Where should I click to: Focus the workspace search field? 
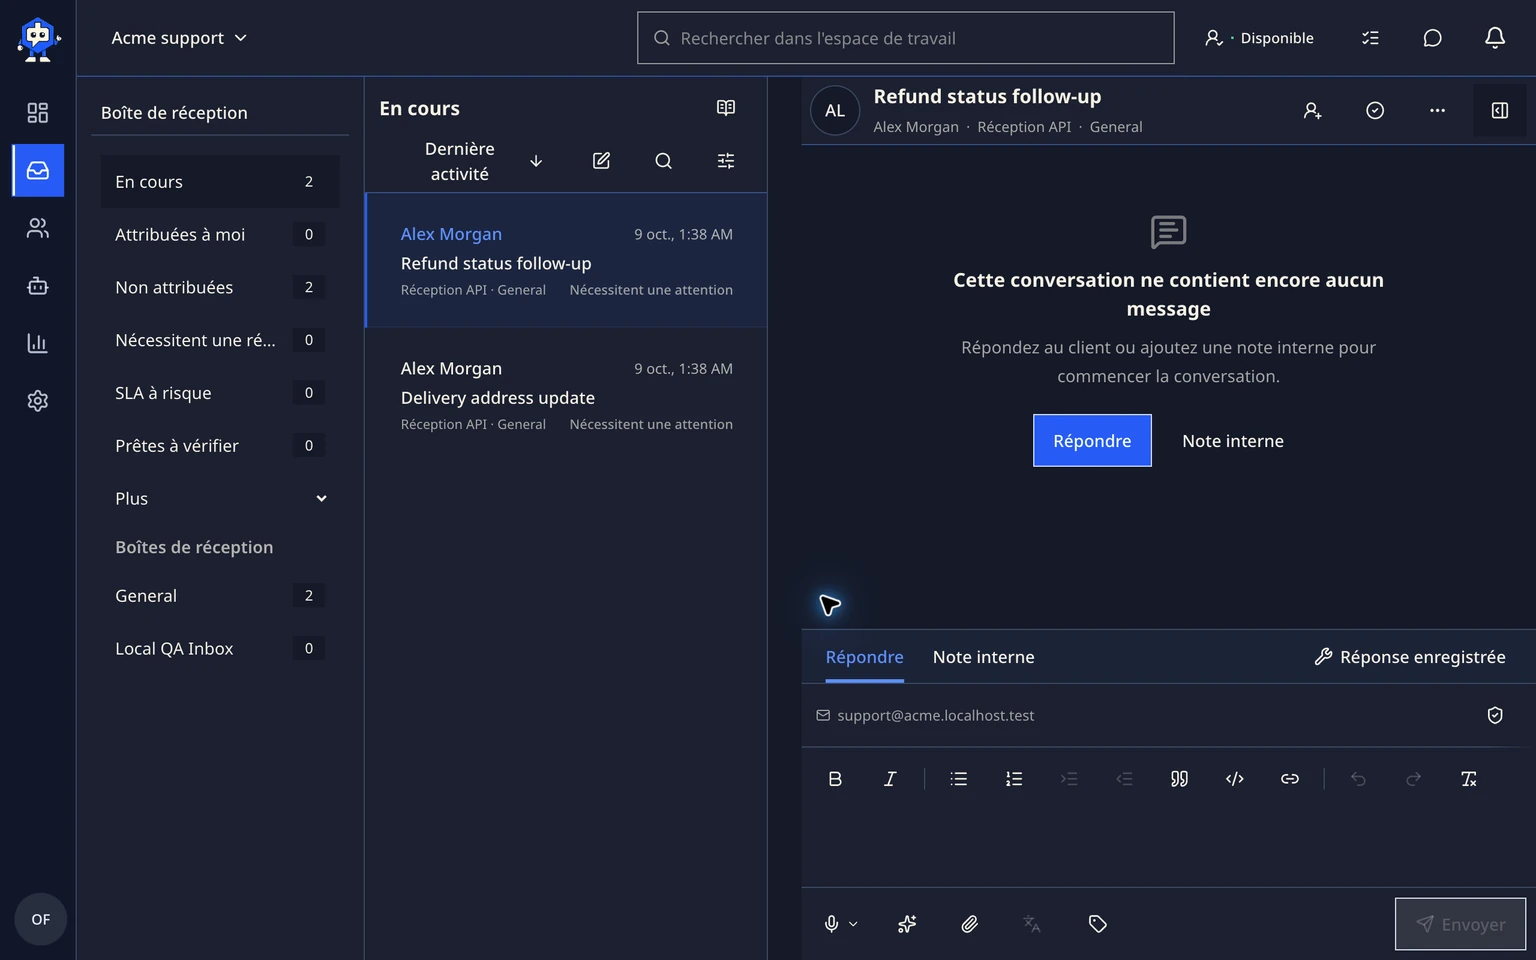tap(905, 38)
